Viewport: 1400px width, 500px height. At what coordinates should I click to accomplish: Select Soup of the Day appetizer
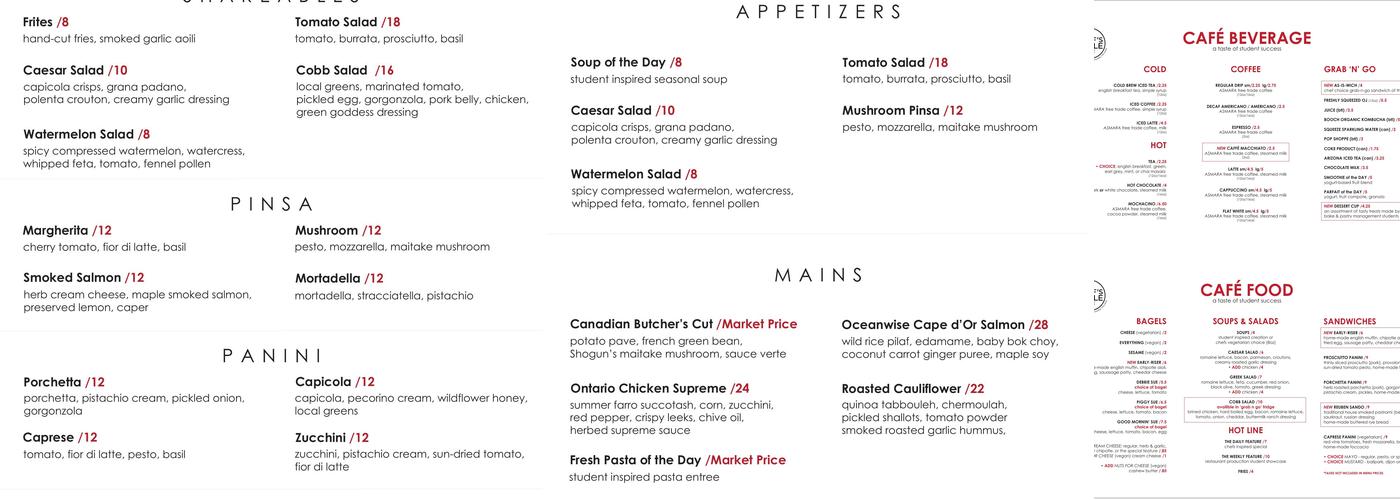point(626,63)
